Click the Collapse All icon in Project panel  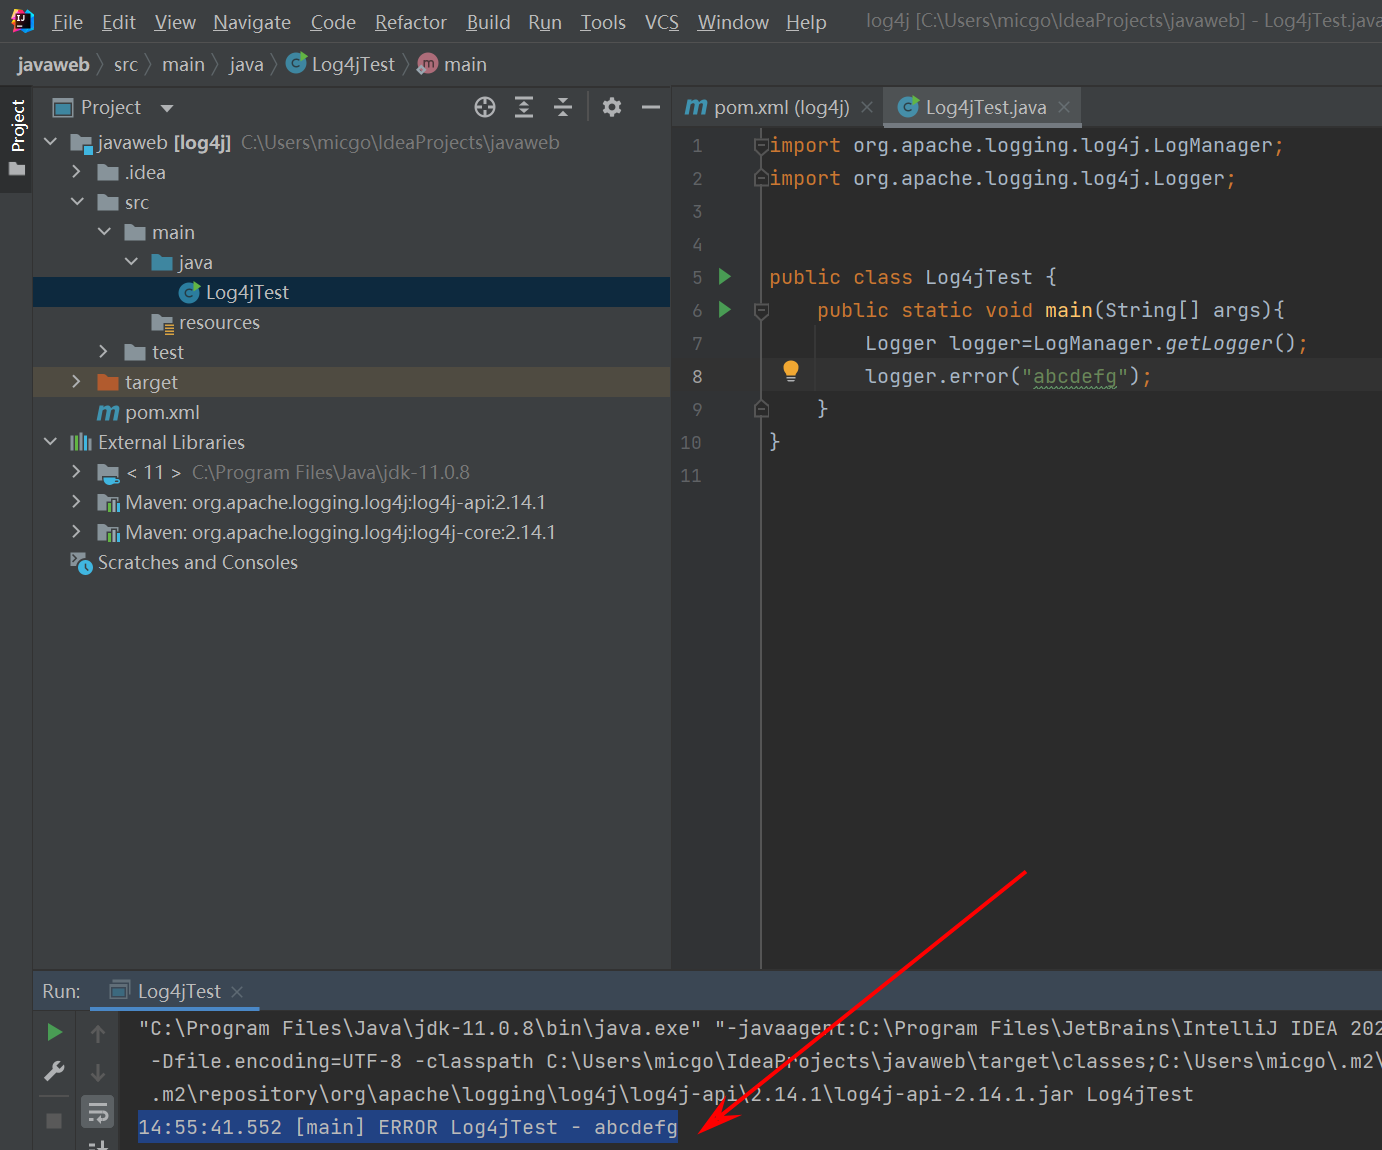(x=563, y=107)
